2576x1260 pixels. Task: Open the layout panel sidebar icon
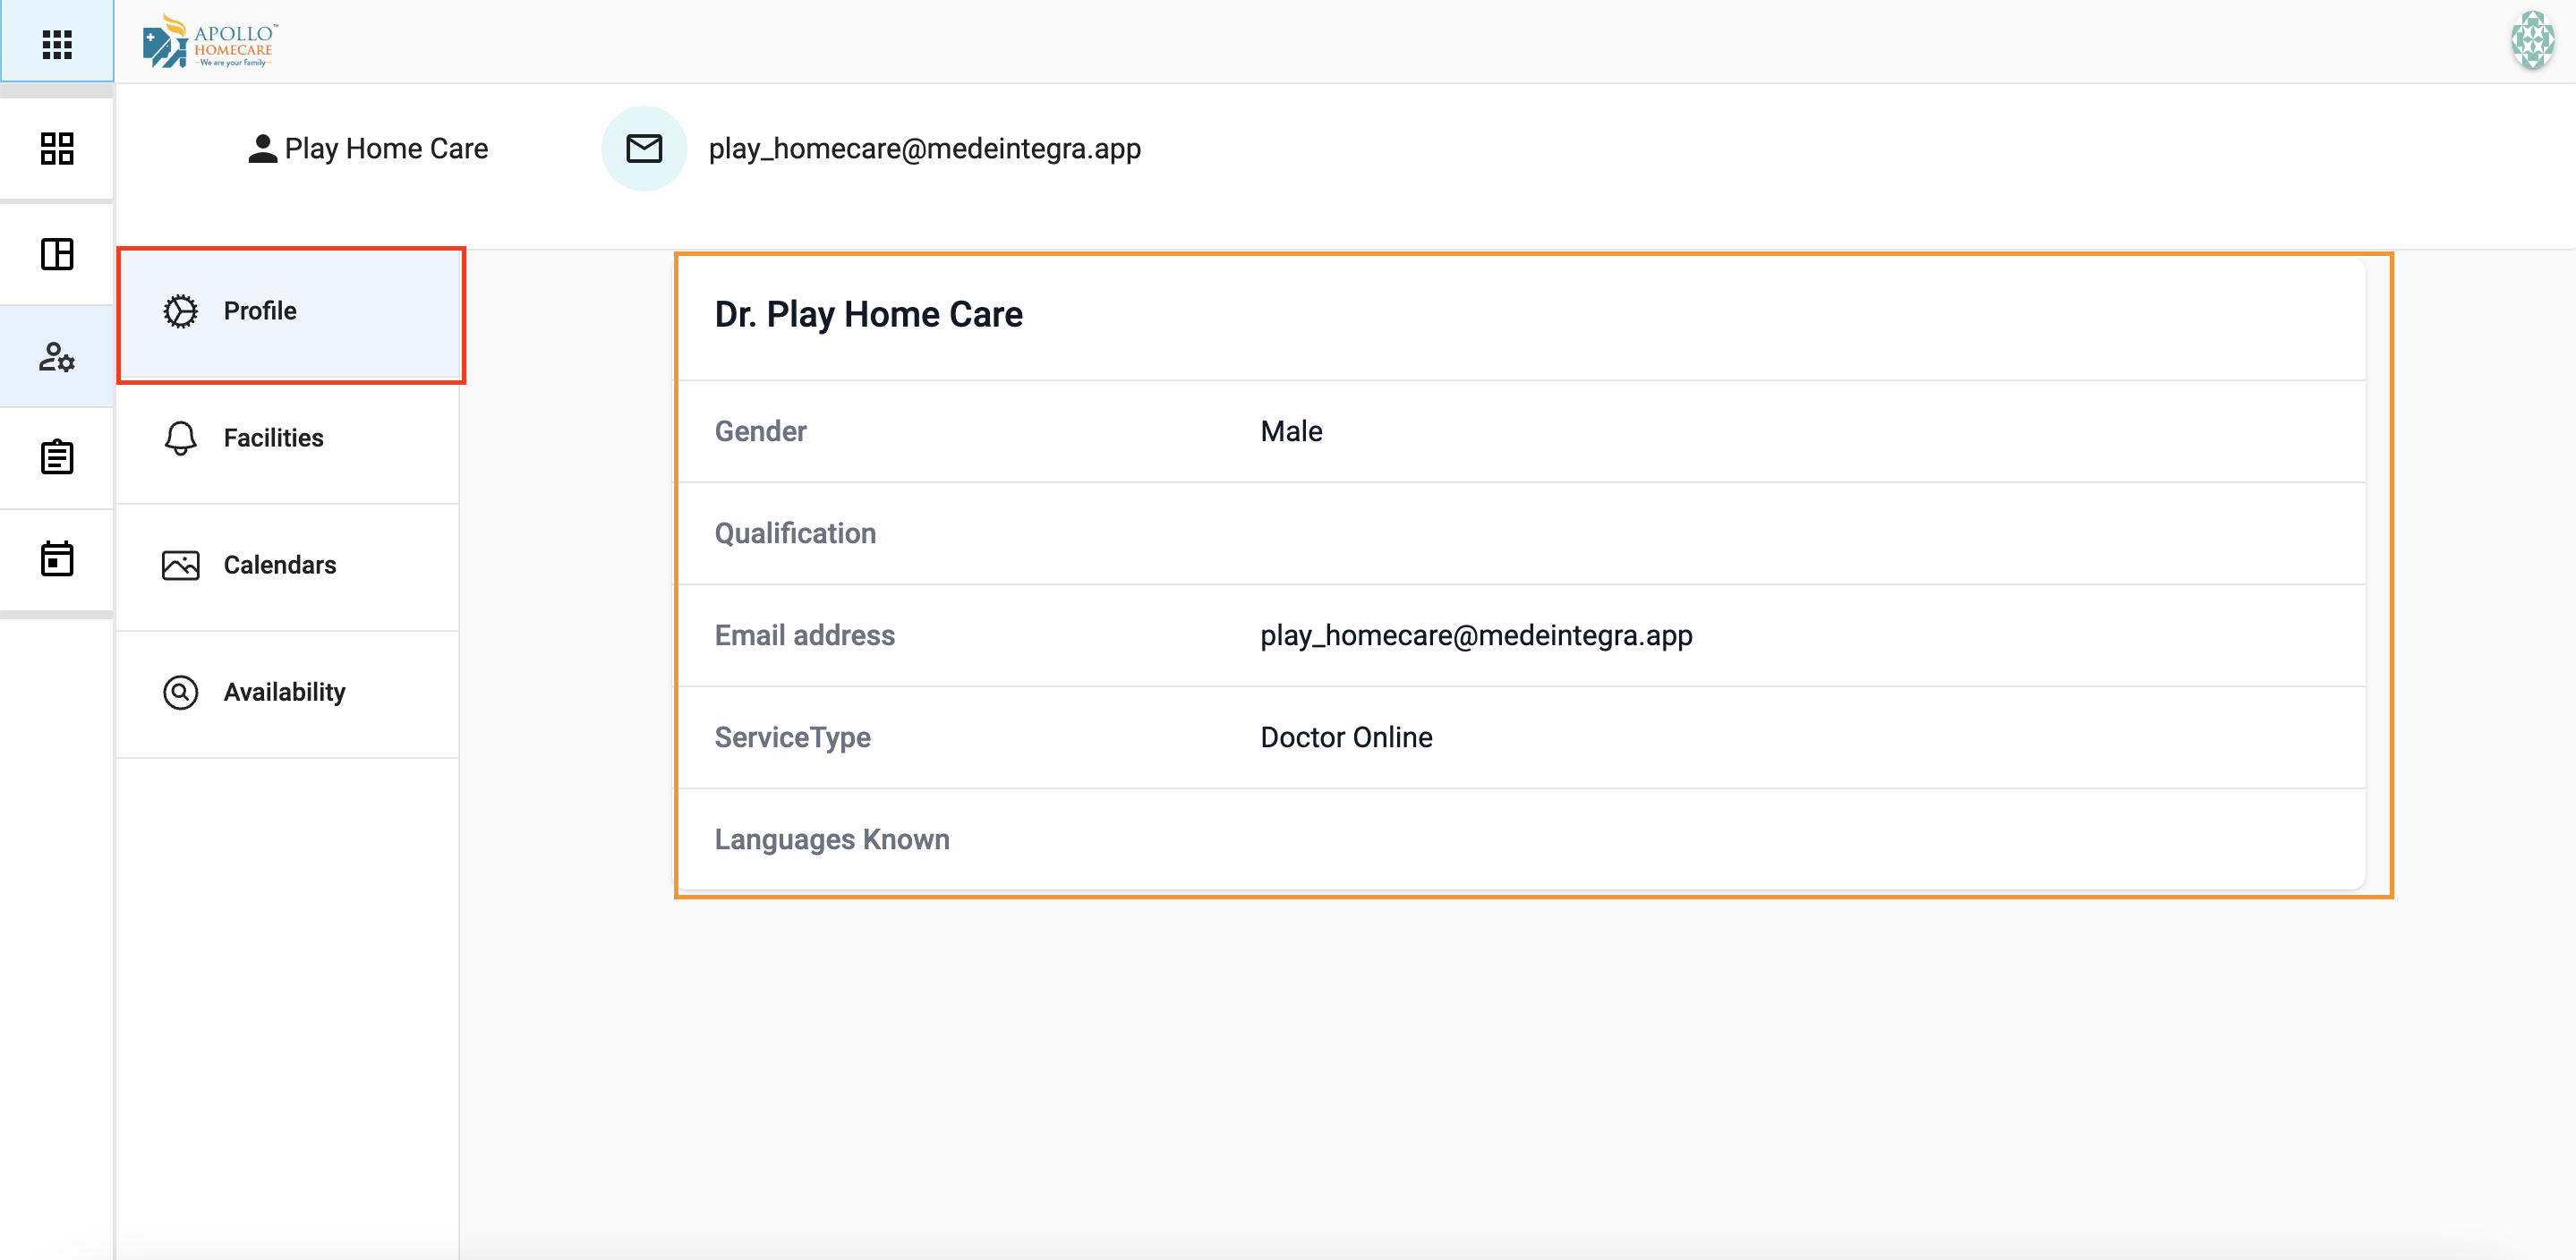tap(57, 254)
